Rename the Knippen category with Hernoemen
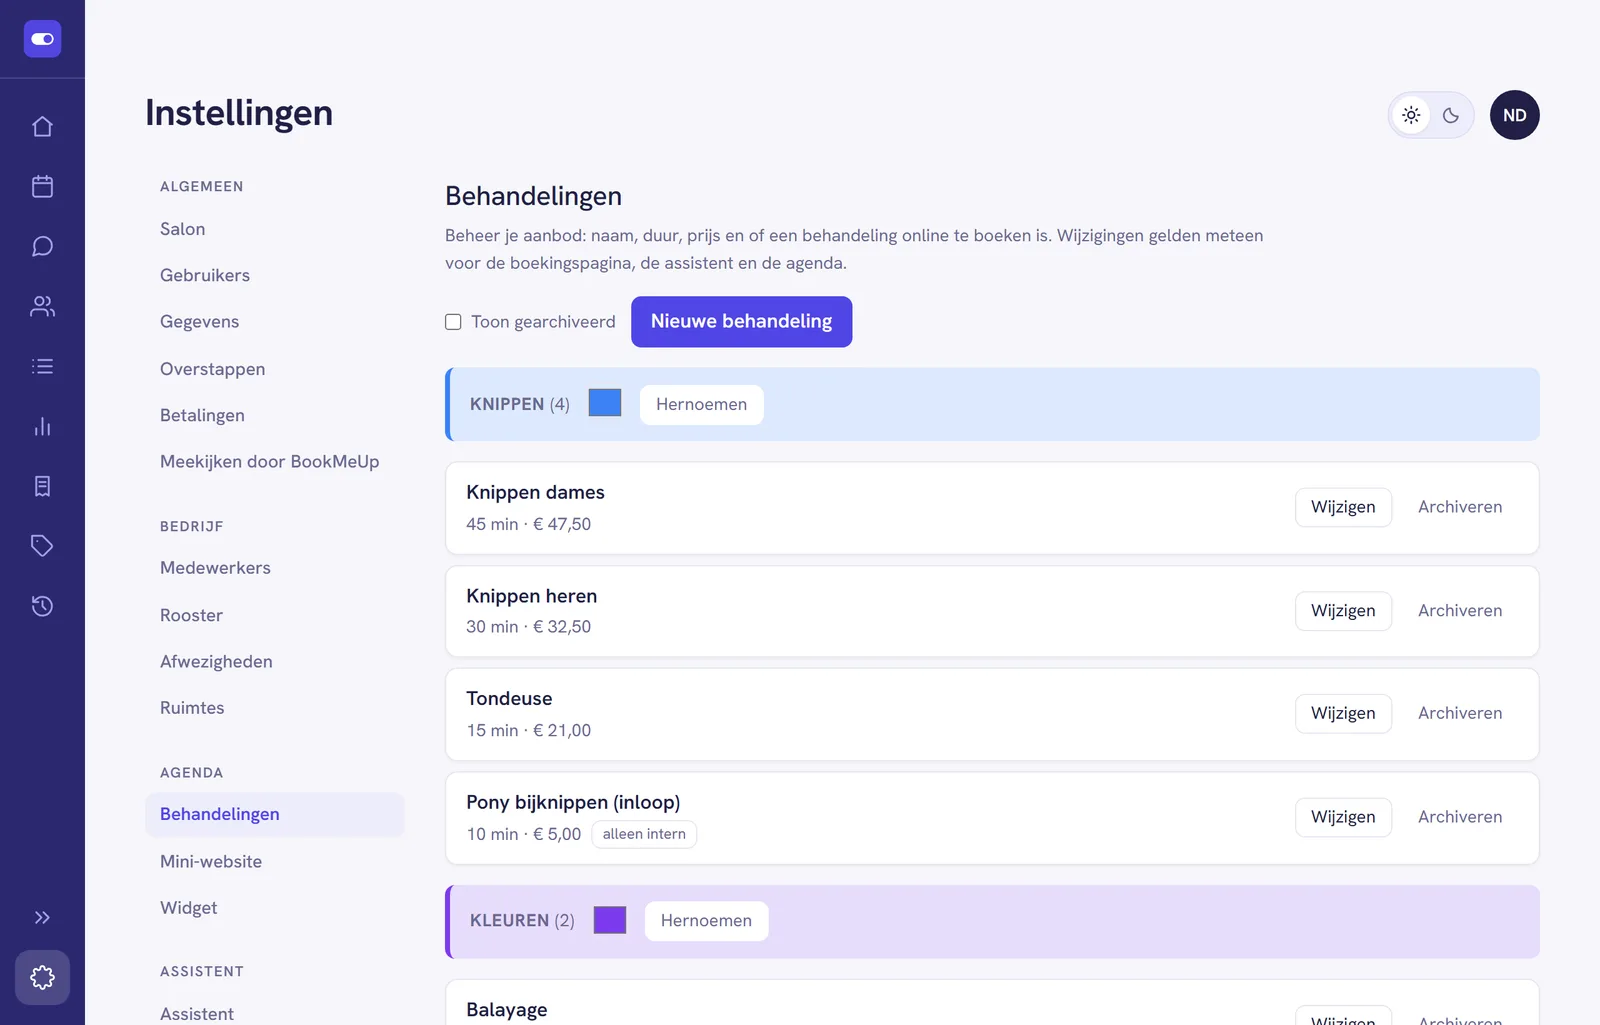 click(702, 405)
